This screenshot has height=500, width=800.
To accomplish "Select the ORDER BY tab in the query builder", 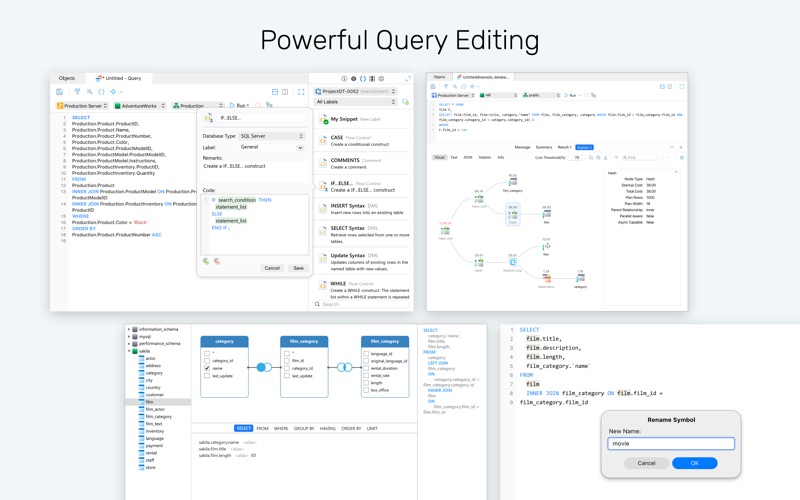I will [351, 429].
